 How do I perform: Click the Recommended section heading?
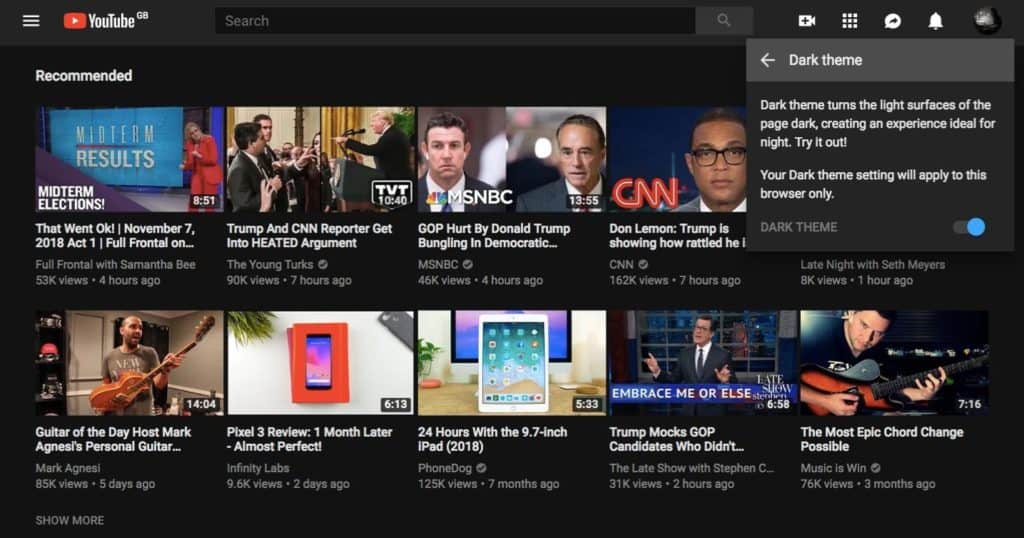click(x=84, y=76)
